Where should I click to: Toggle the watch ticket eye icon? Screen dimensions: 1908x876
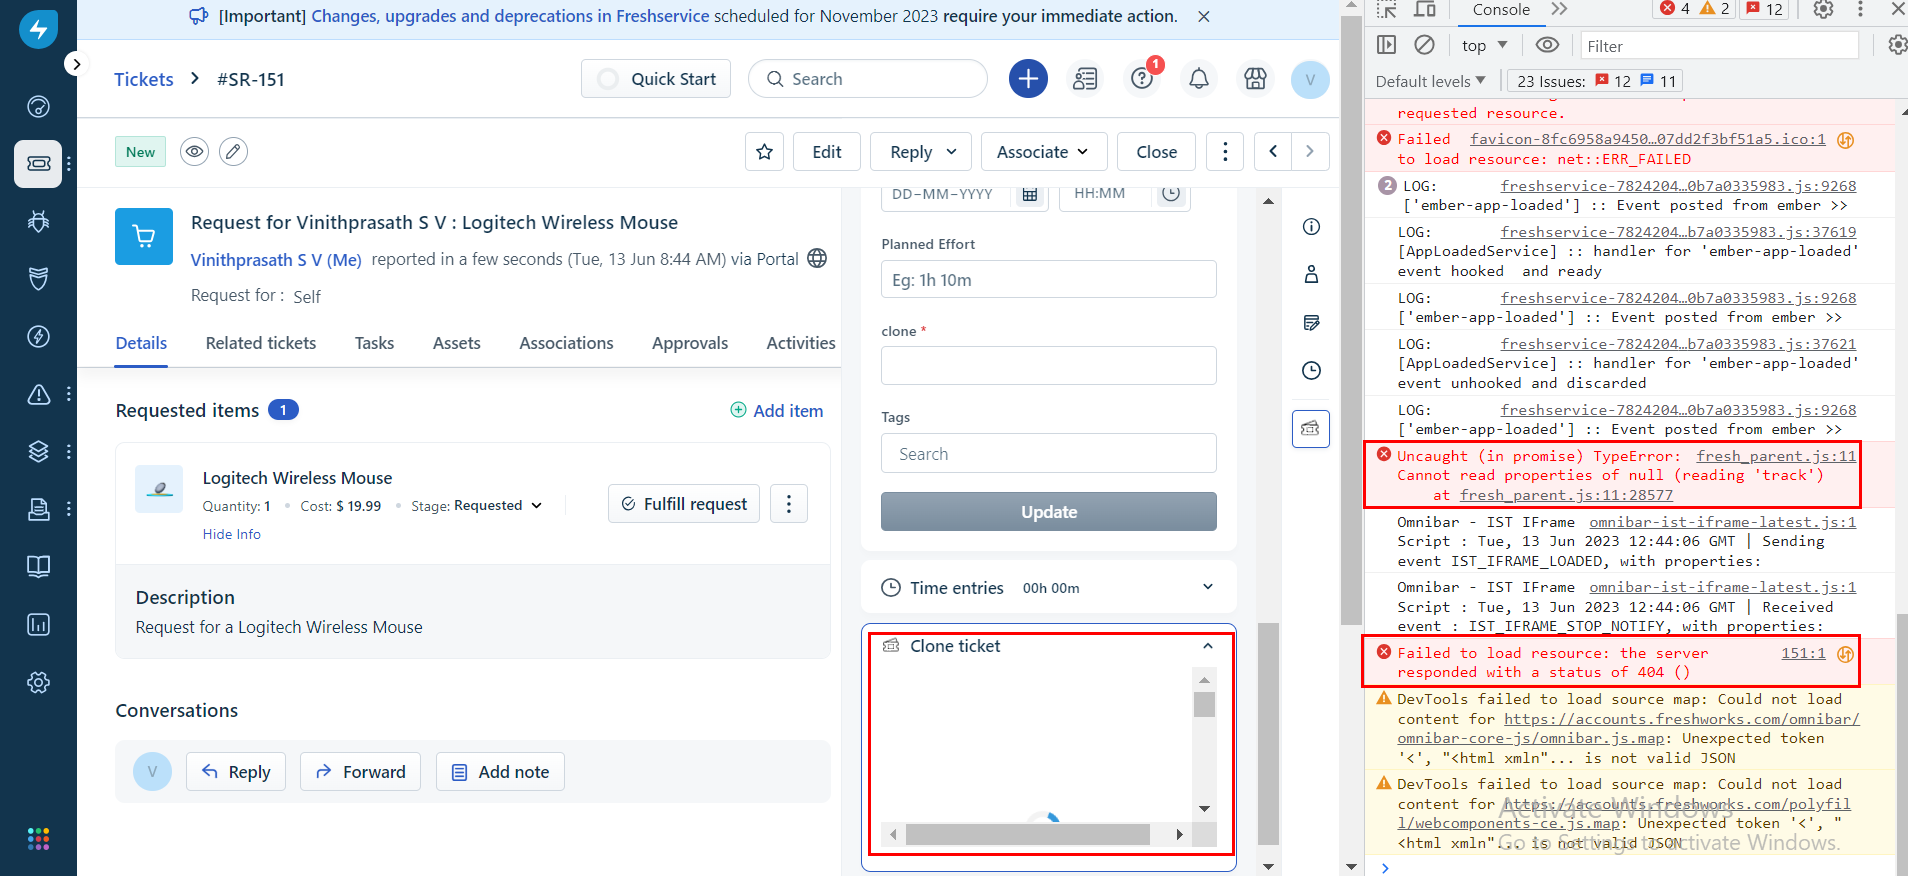point(194,152)
